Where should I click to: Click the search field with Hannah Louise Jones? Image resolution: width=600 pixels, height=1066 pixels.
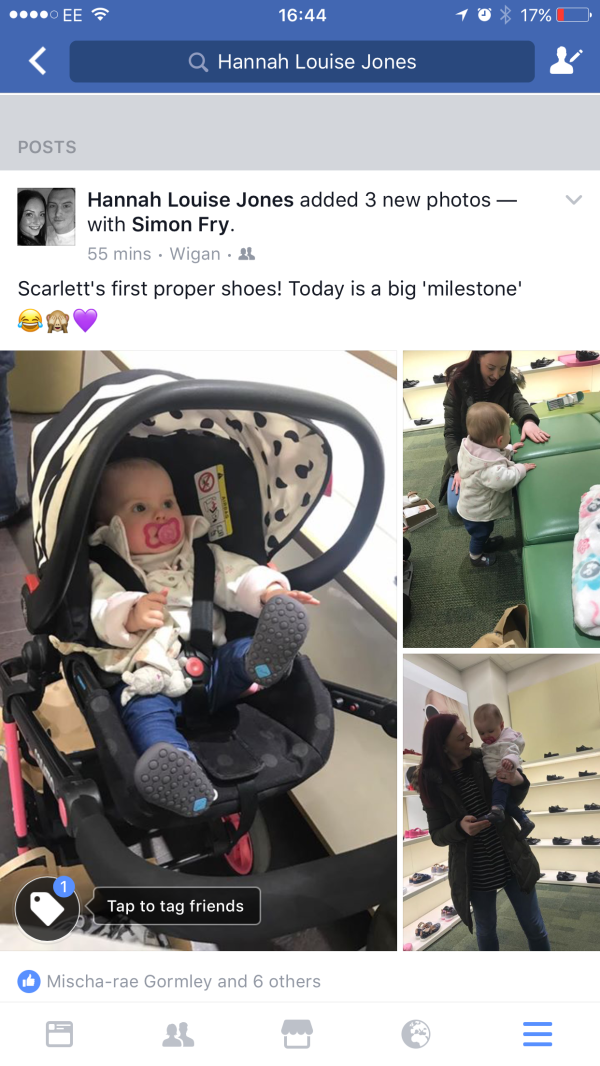[x=302, y=62]
